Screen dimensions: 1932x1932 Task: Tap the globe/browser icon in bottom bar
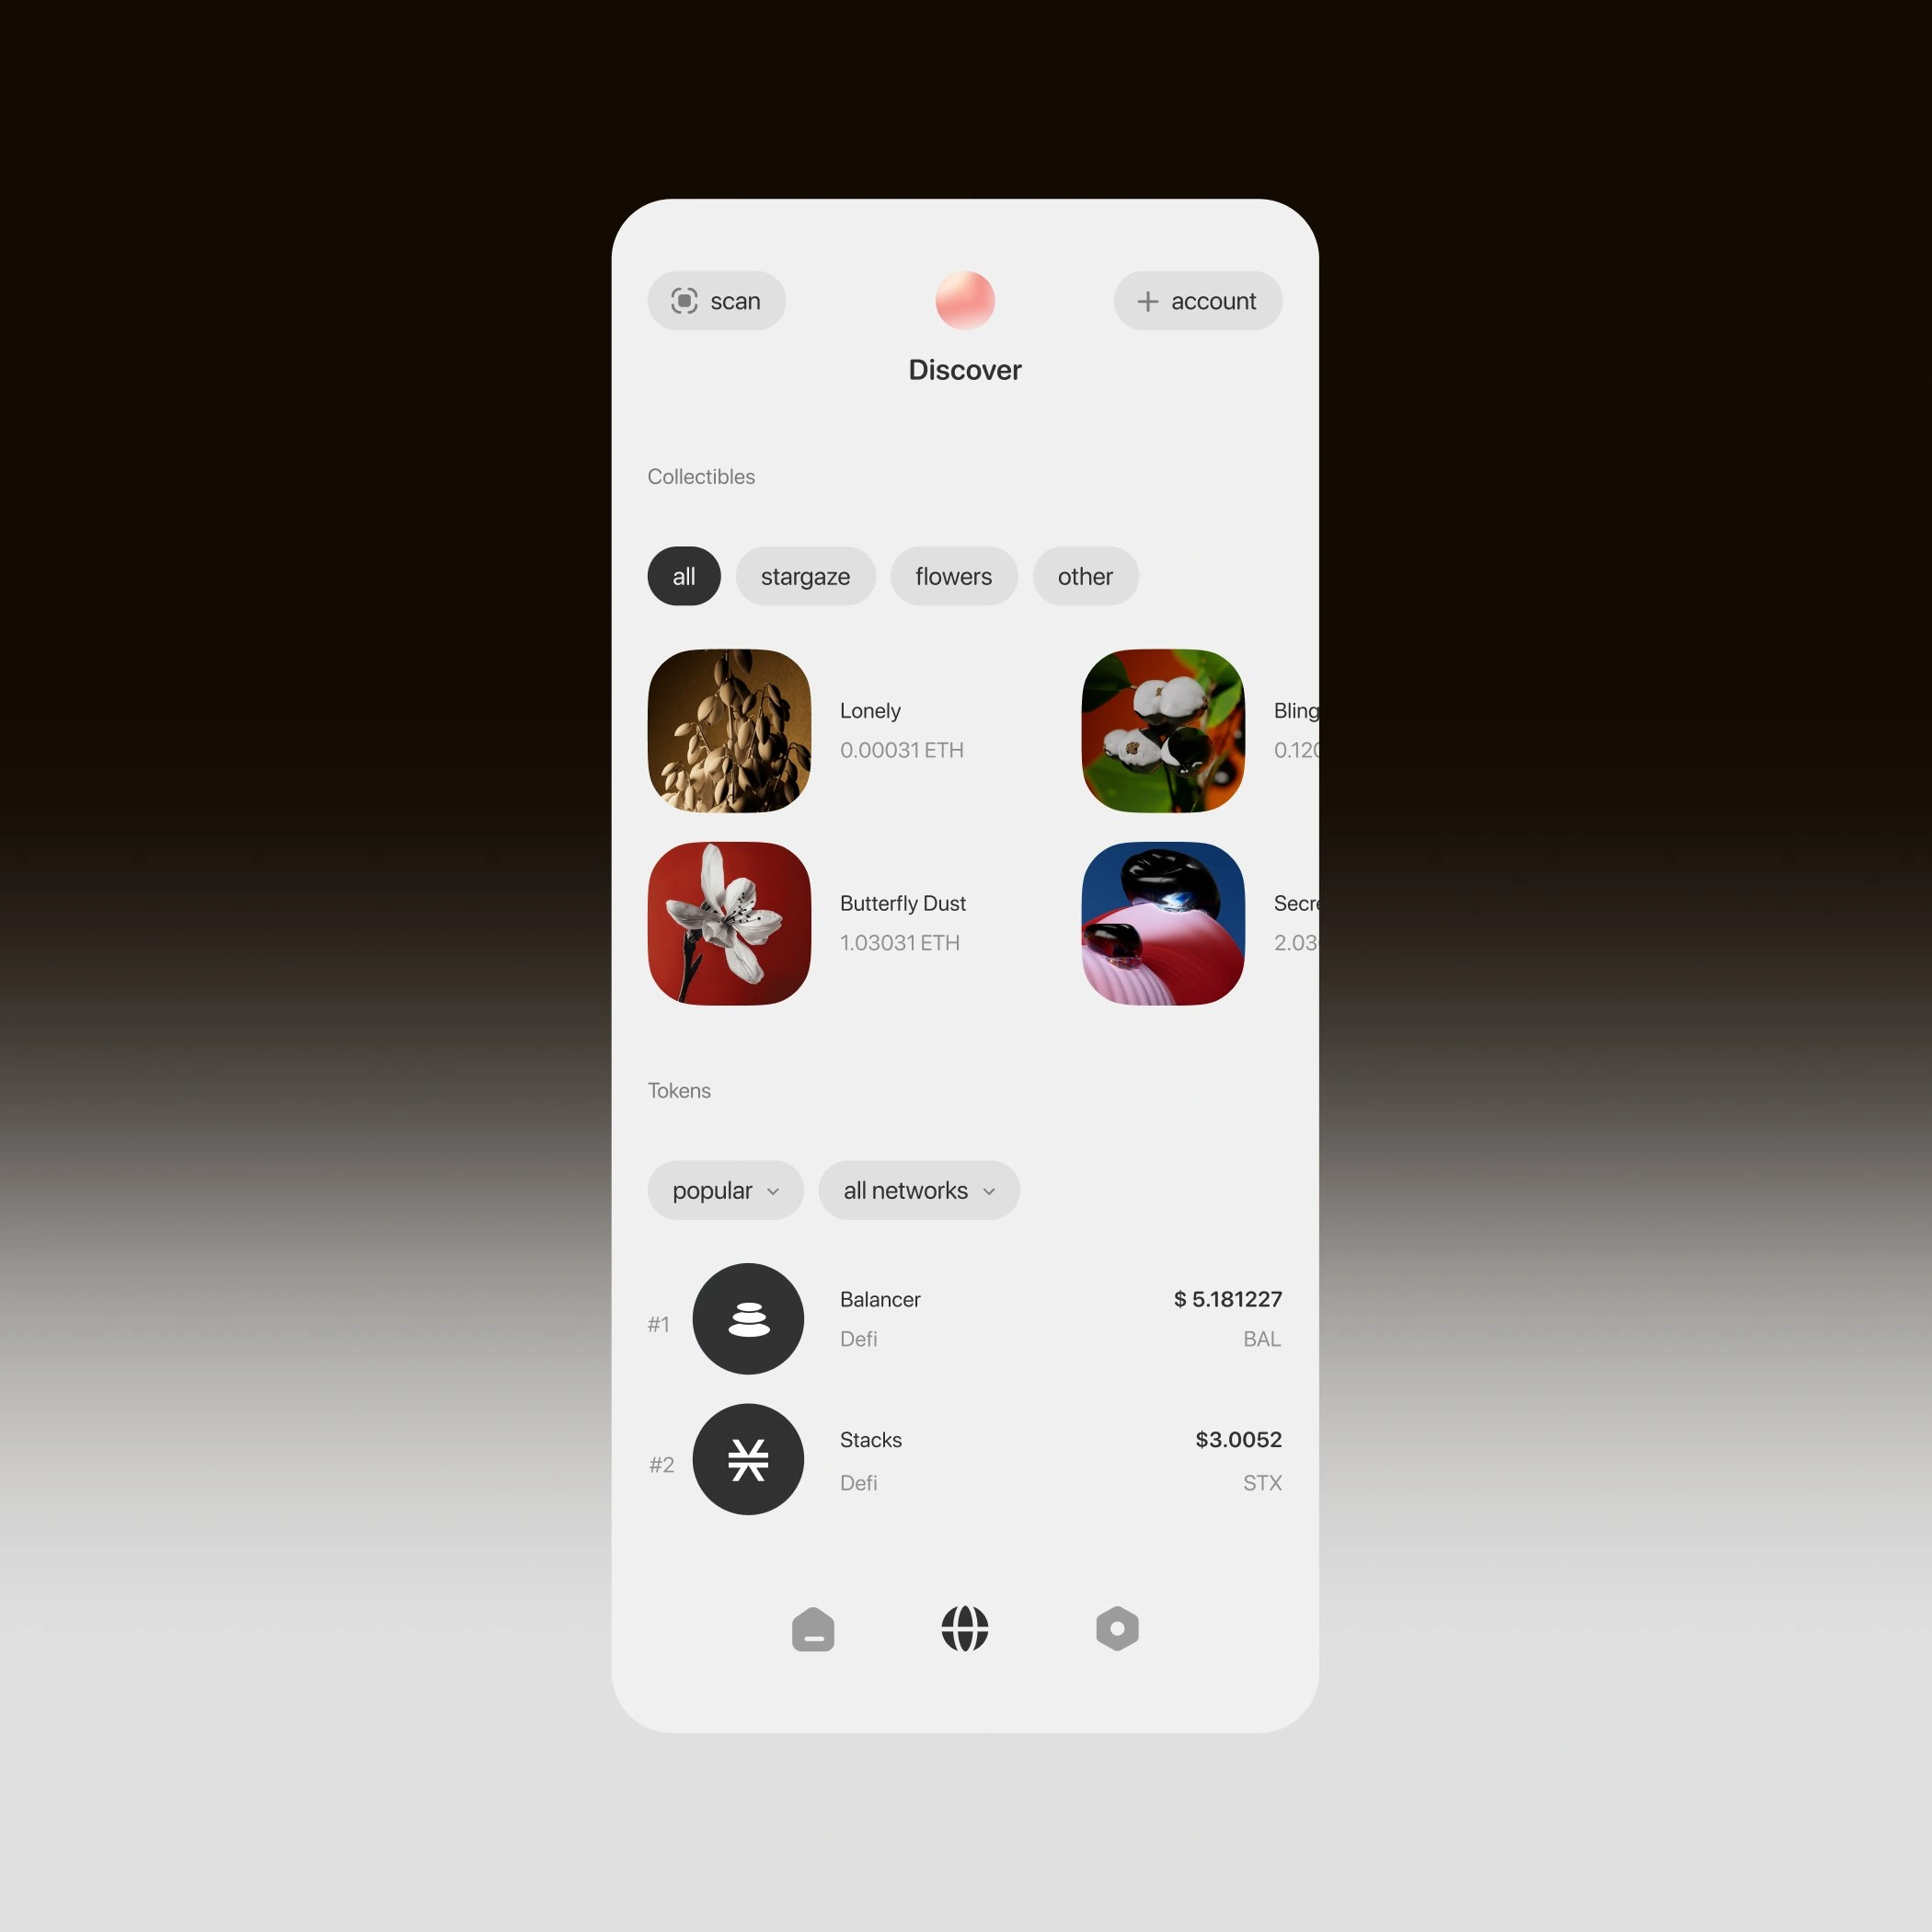pos(964,1627)
